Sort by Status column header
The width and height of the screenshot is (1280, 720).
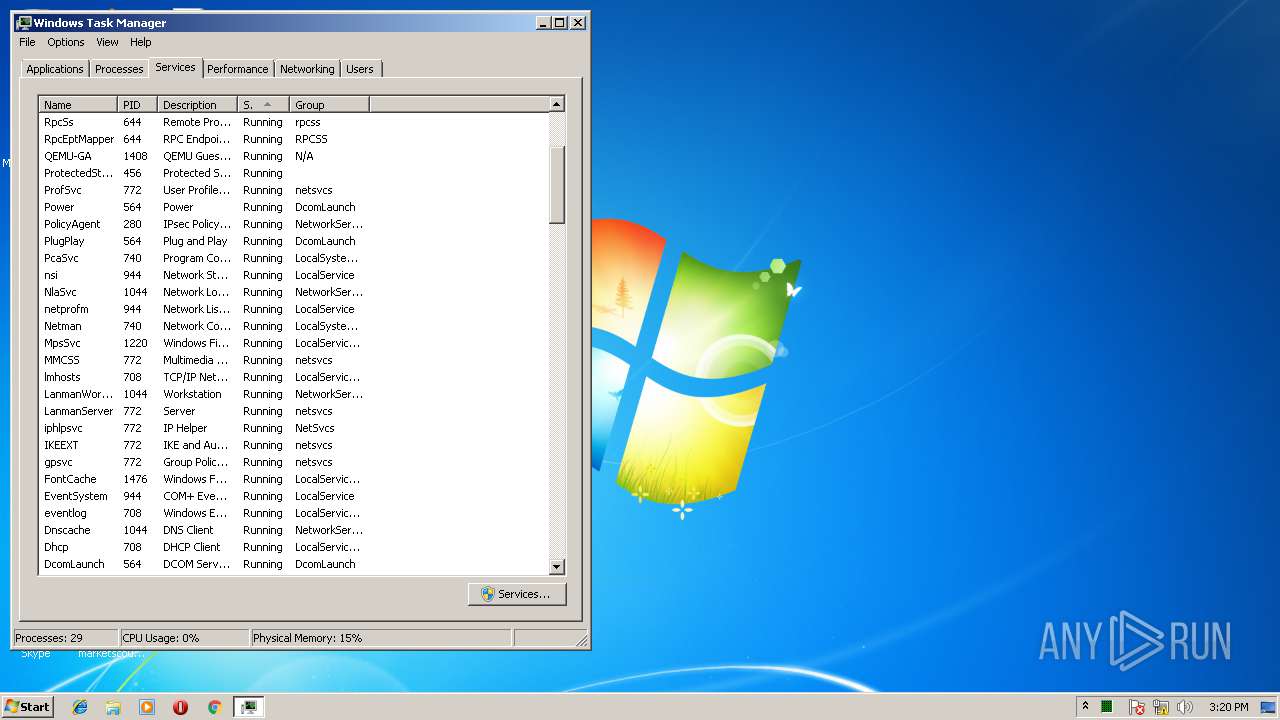(263, 104)
